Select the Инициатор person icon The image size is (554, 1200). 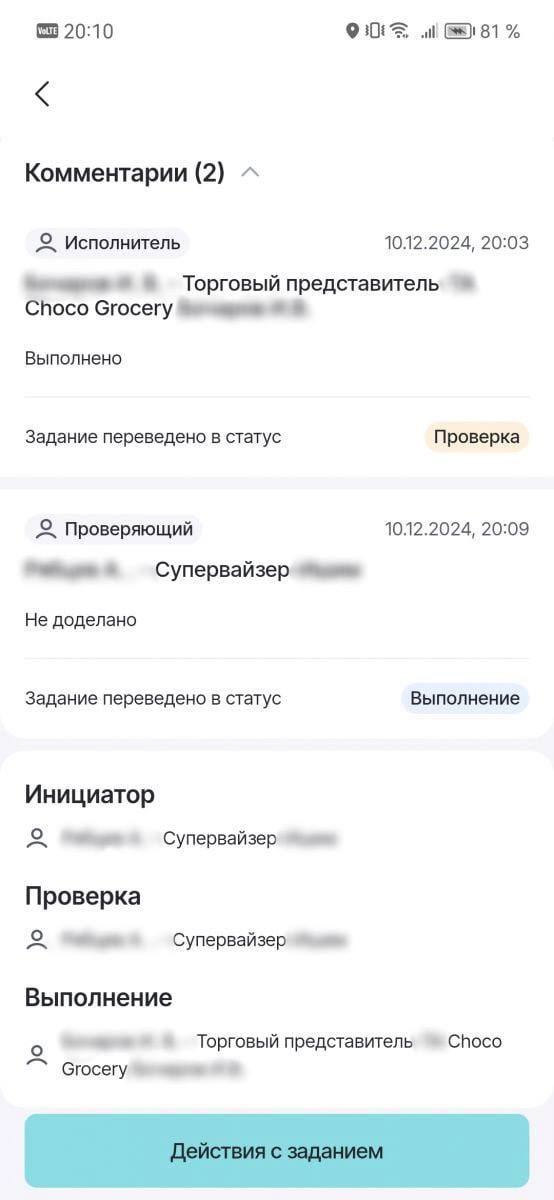point(37,838)
